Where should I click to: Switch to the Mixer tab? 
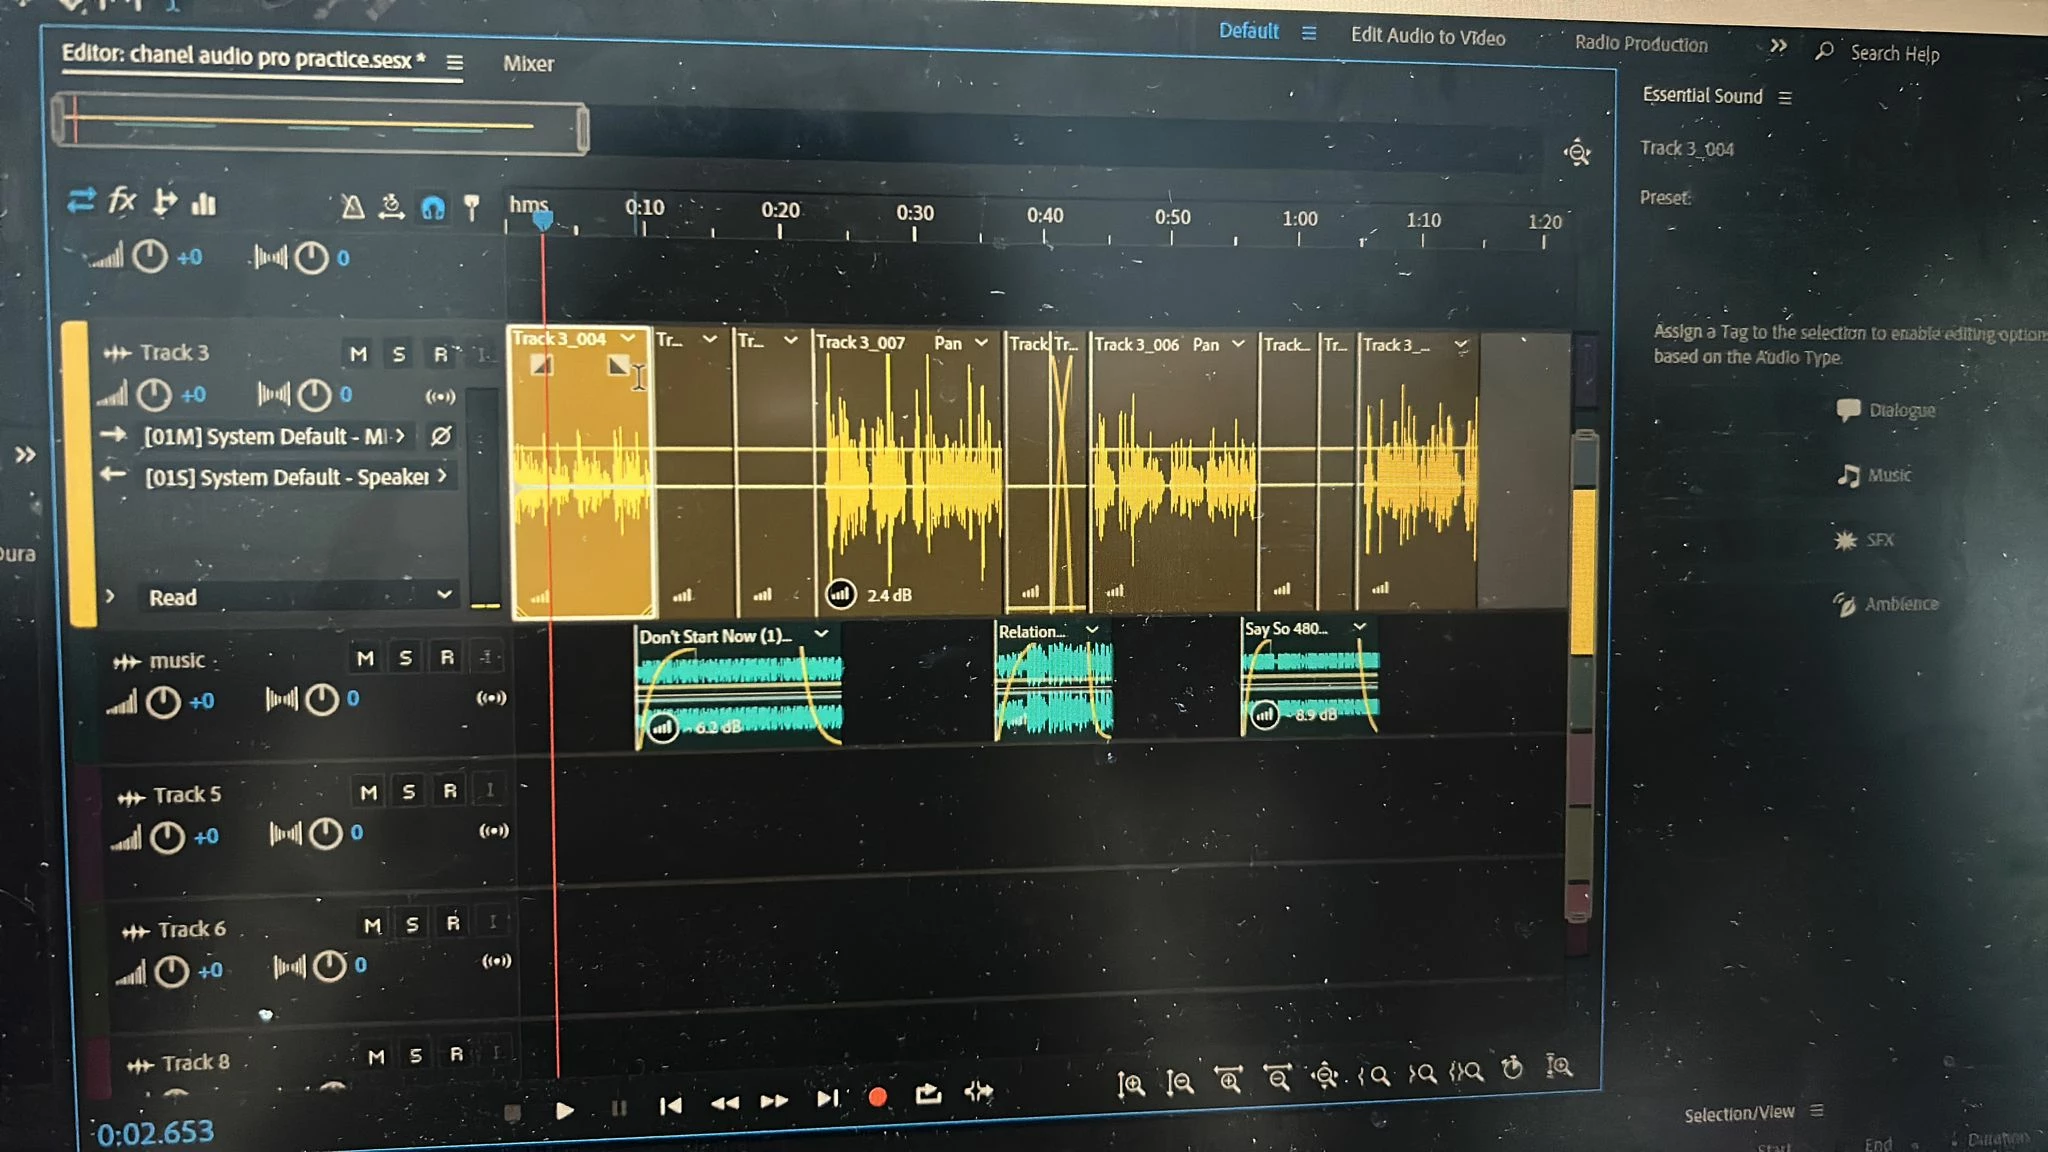tap(528, 64)
